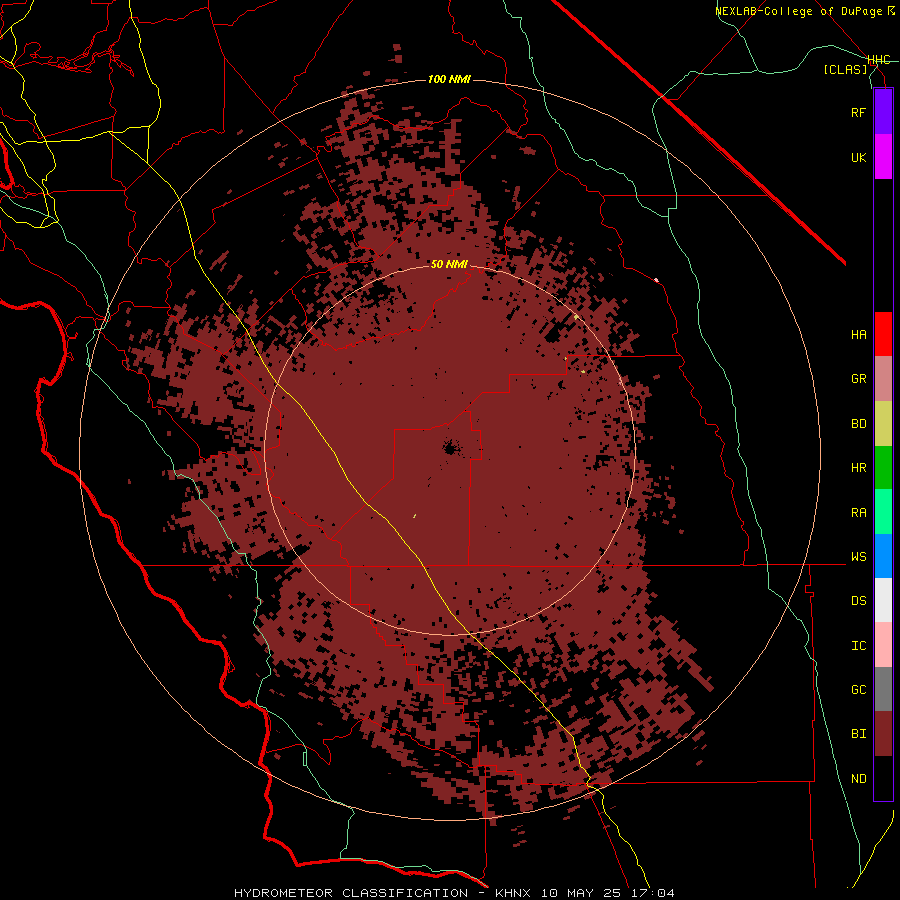
Task: Click the WS blue legend swatch
Action: click(883, 556)
